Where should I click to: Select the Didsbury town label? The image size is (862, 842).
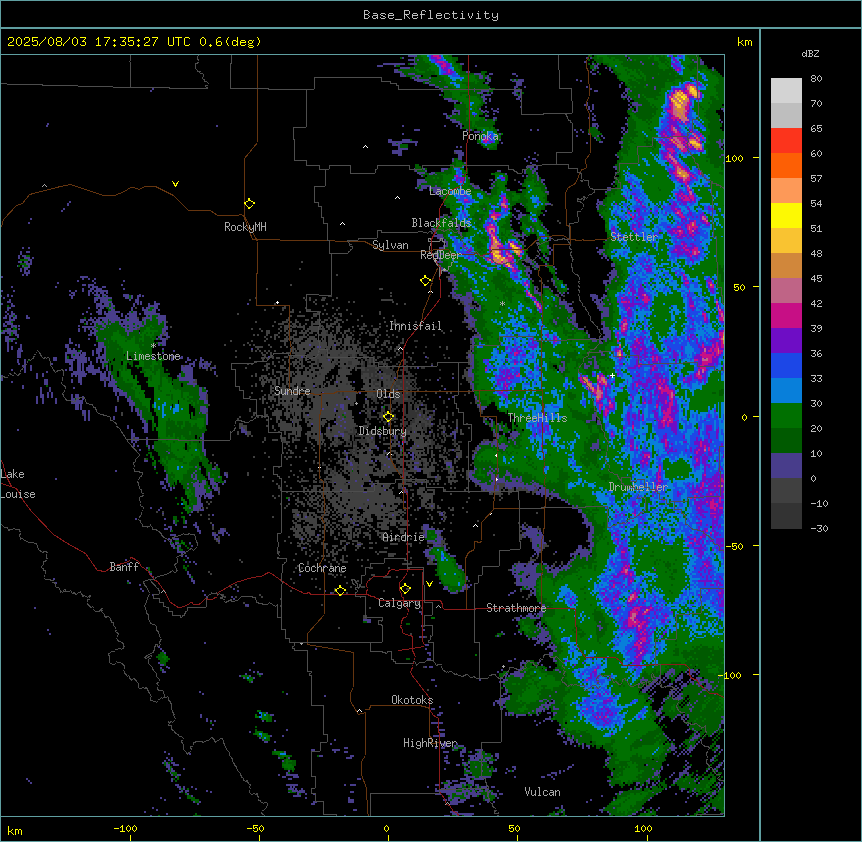(382, 431)
